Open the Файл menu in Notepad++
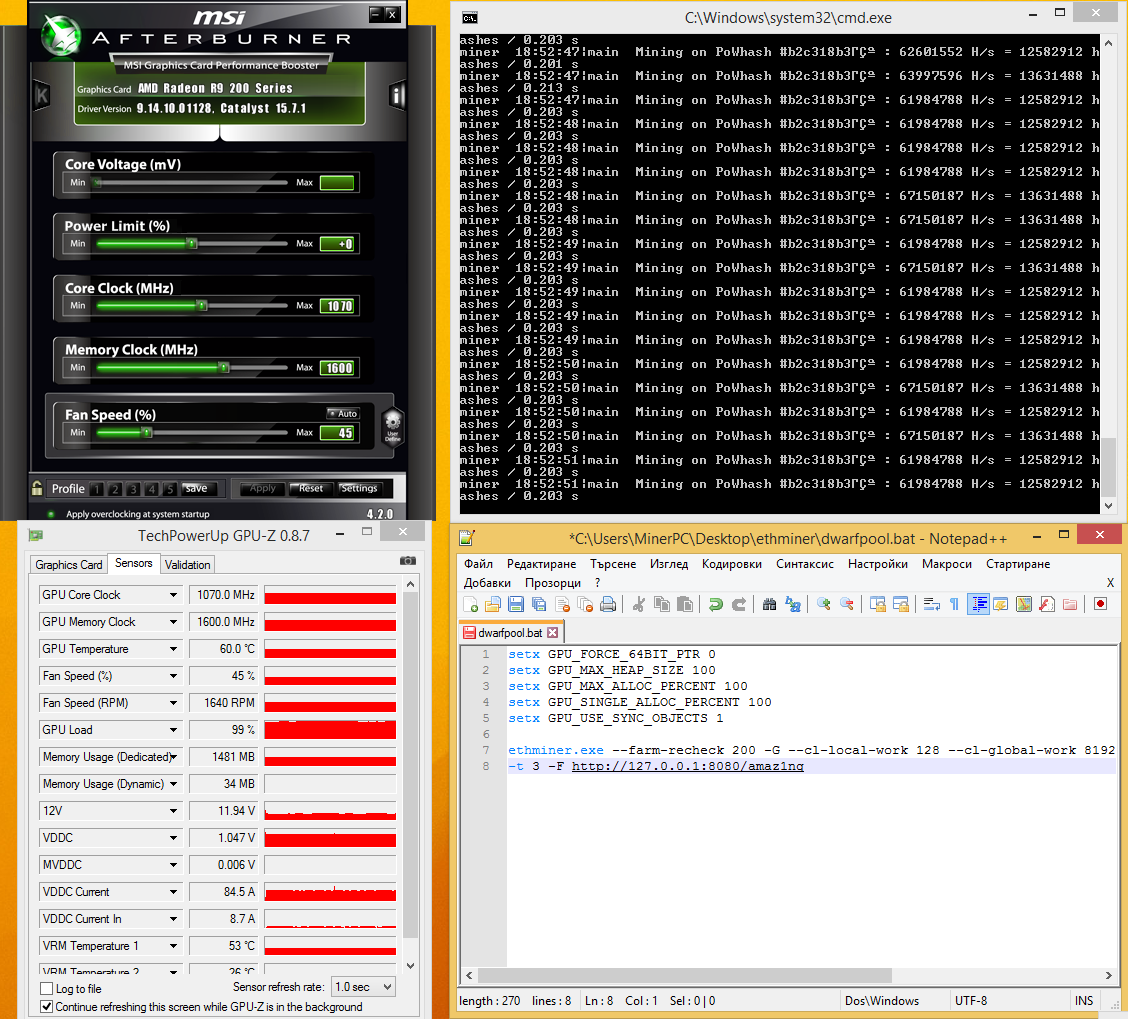The width and height of the screenshot is (1128, 1019). 478,564
